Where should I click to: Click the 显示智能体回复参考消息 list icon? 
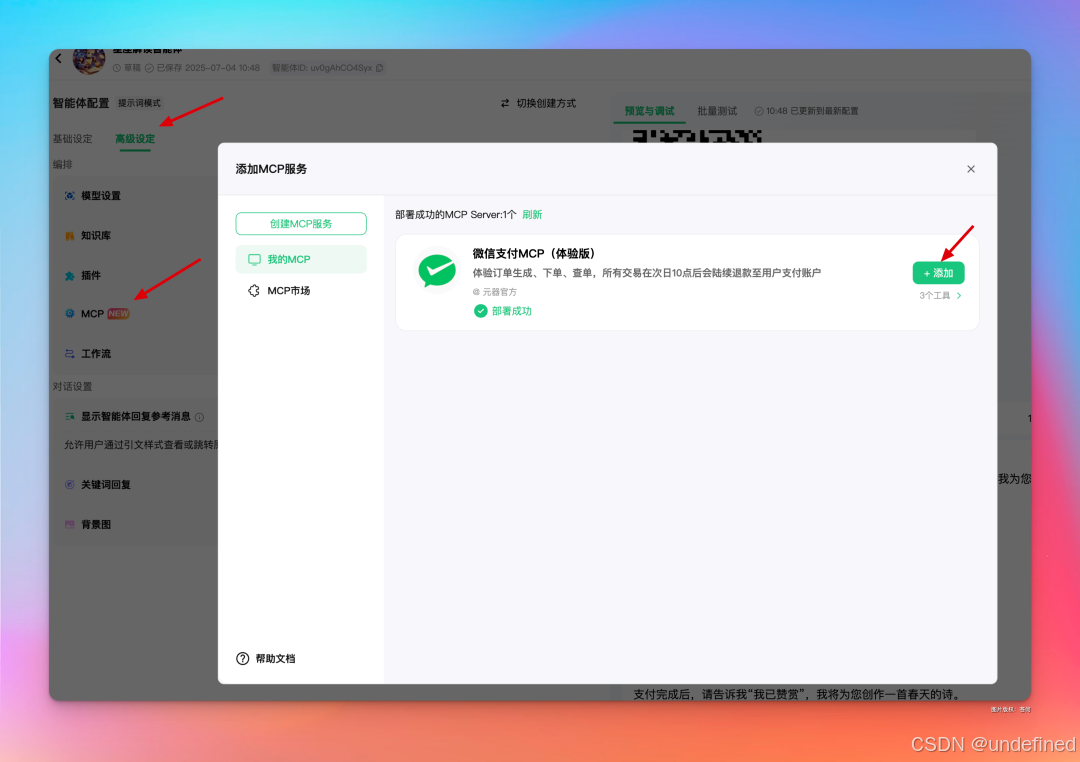point(70,416)
